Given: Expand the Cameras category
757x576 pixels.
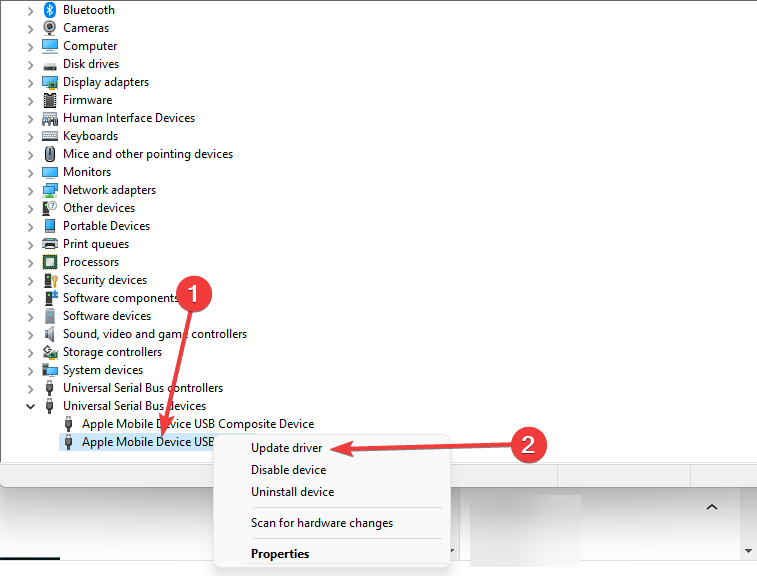Looking at the screenshot, I should coord(30,29).
